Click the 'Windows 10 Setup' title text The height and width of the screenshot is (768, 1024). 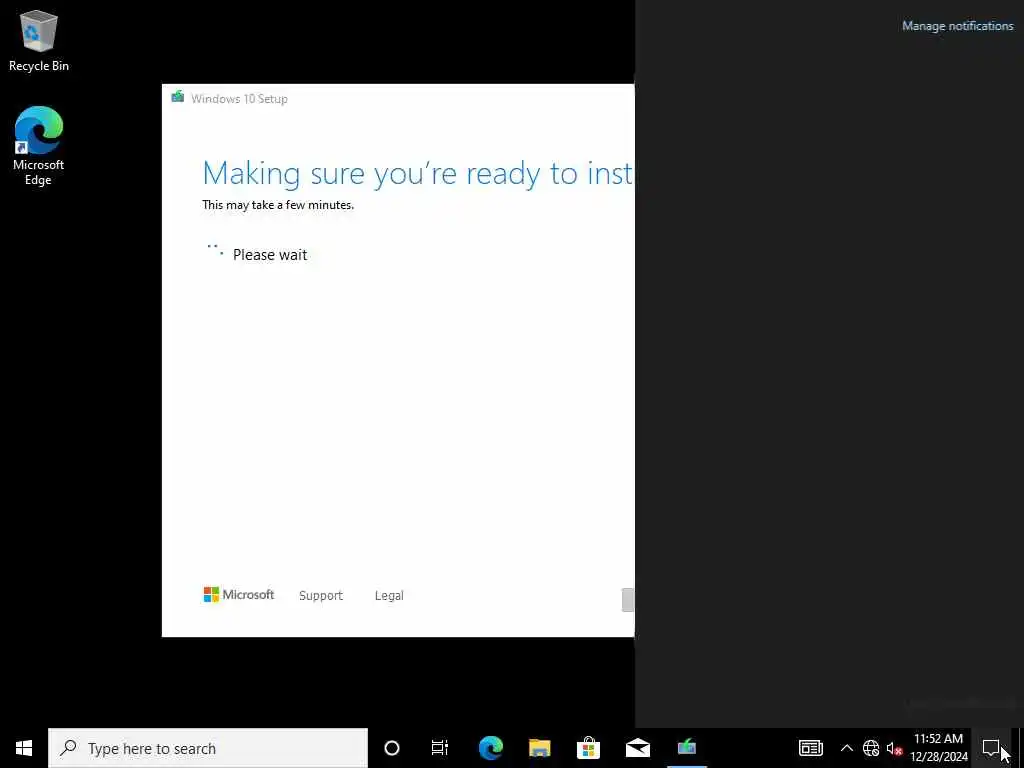[240, 99]
